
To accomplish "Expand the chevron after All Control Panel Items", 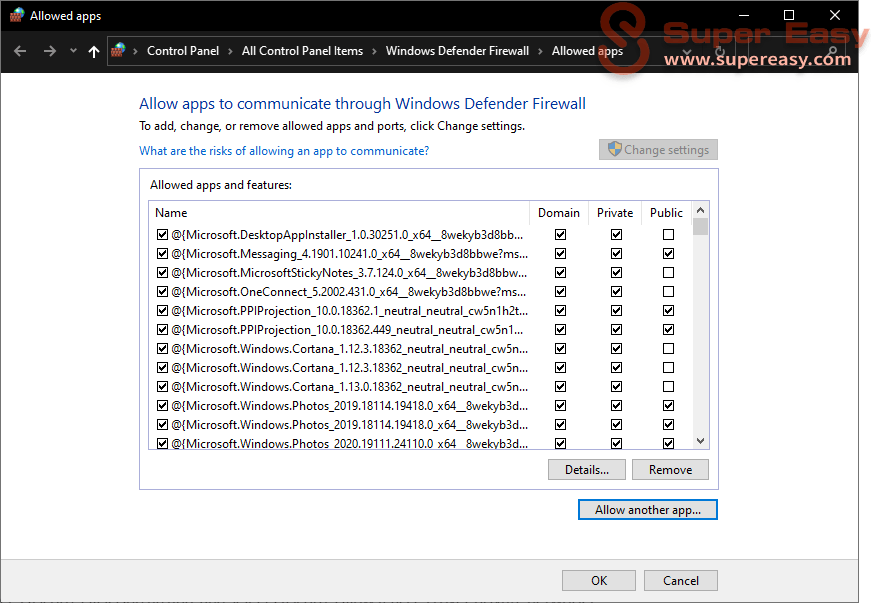I will [x=374, y=51].
